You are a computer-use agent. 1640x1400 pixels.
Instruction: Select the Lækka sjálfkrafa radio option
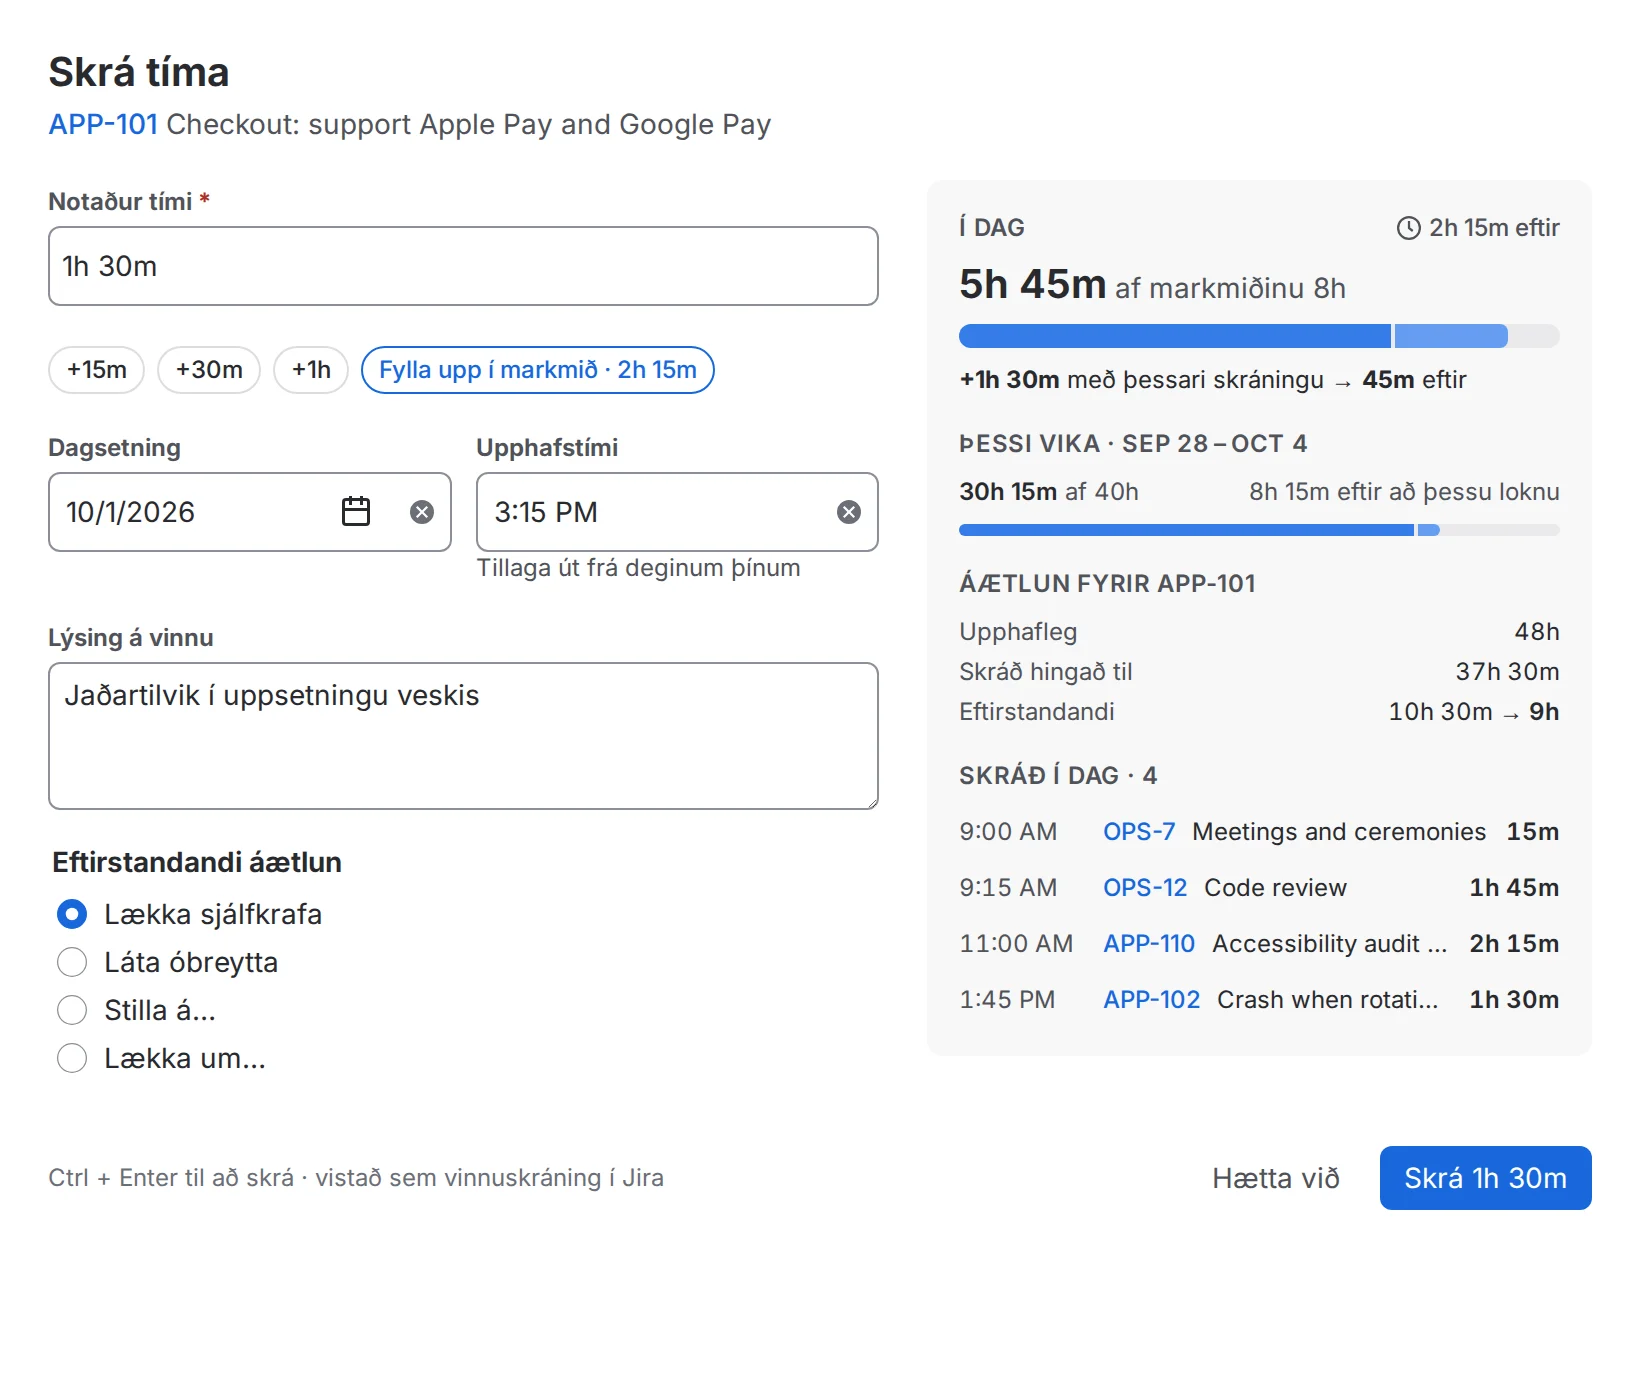click(x=72, y=914)
